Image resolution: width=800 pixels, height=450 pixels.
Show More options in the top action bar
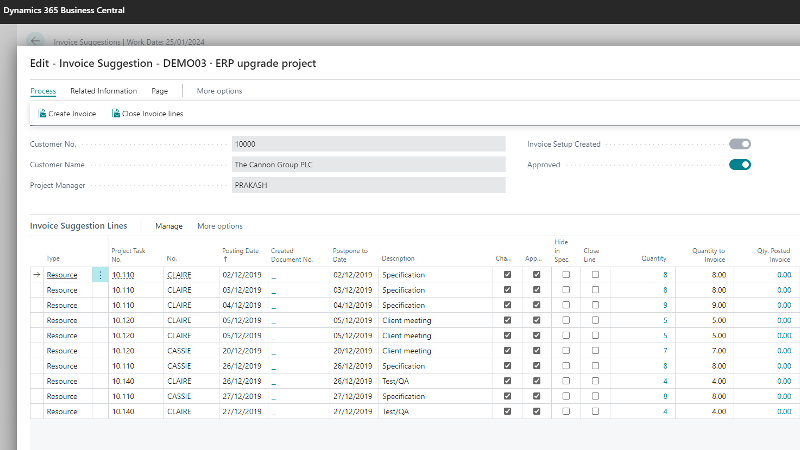(x=219, y=91)
